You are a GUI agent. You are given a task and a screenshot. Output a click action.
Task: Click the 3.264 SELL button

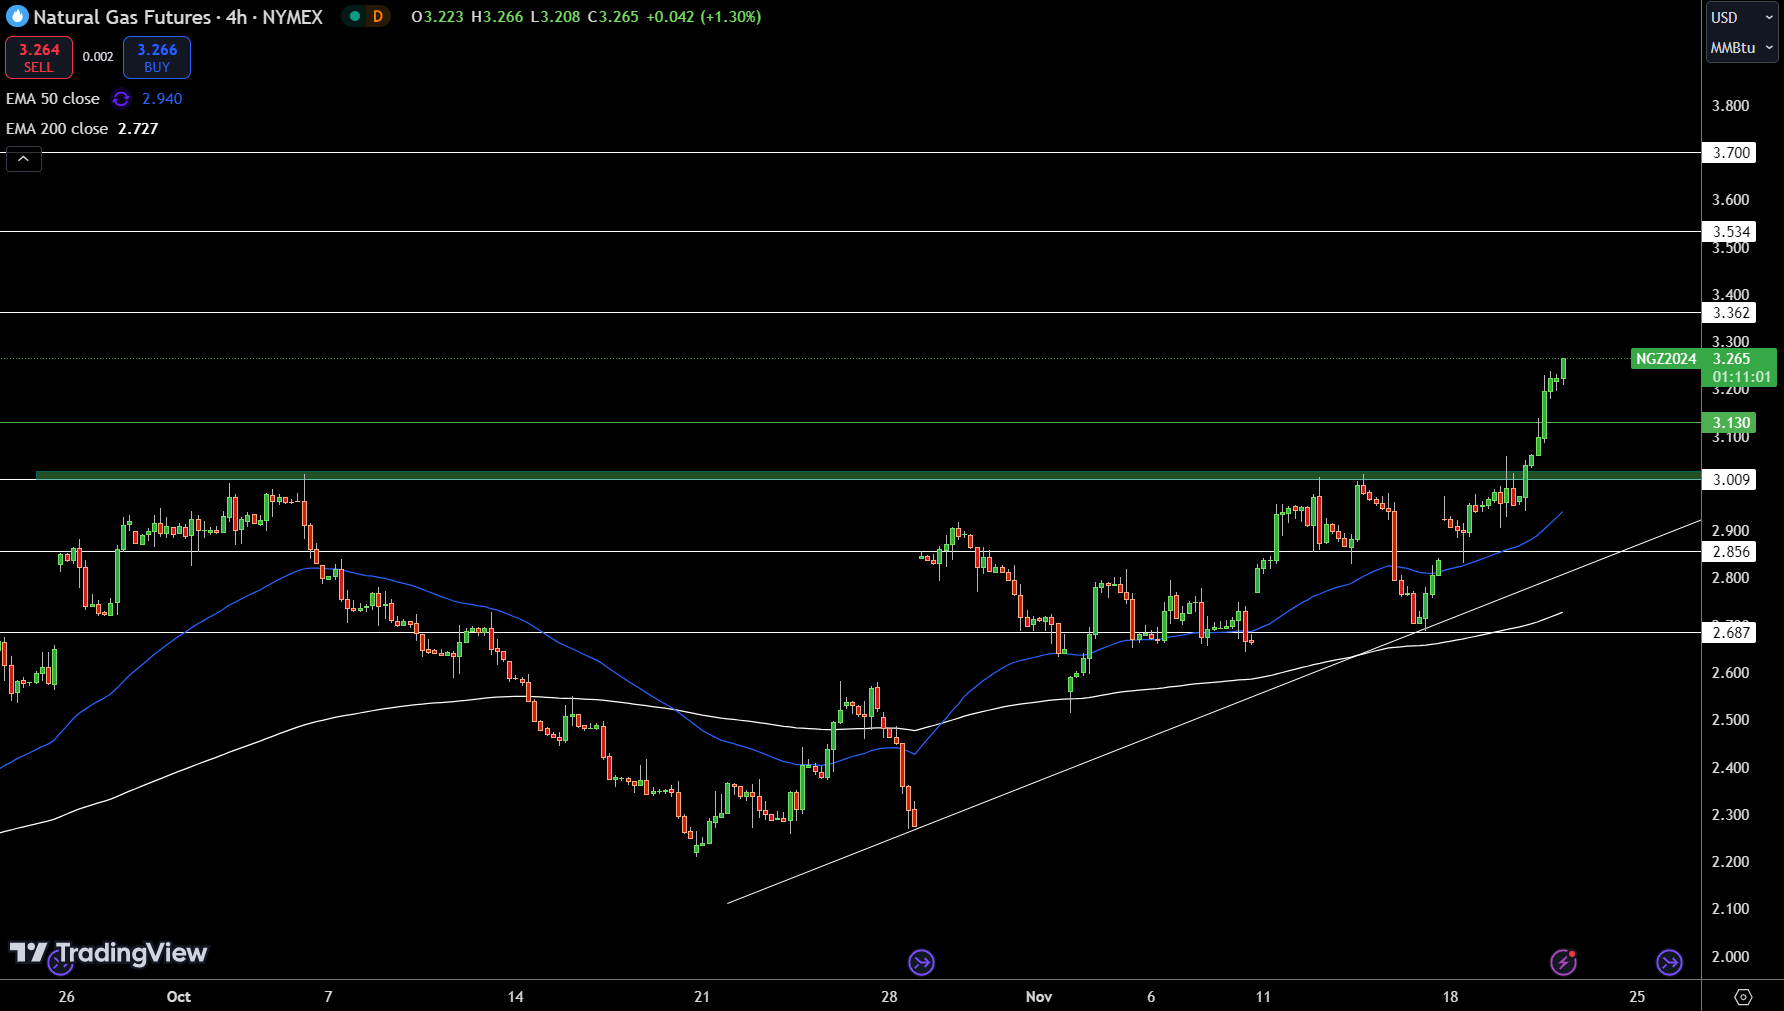pyautogui.click(x=39, y=57)
